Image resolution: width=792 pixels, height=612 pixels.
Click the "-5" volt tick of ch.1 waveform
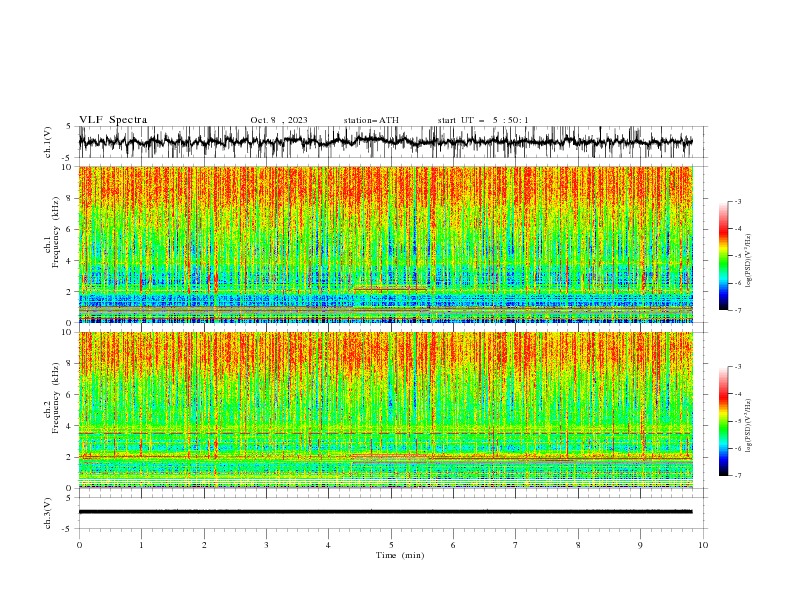(67, 158)
